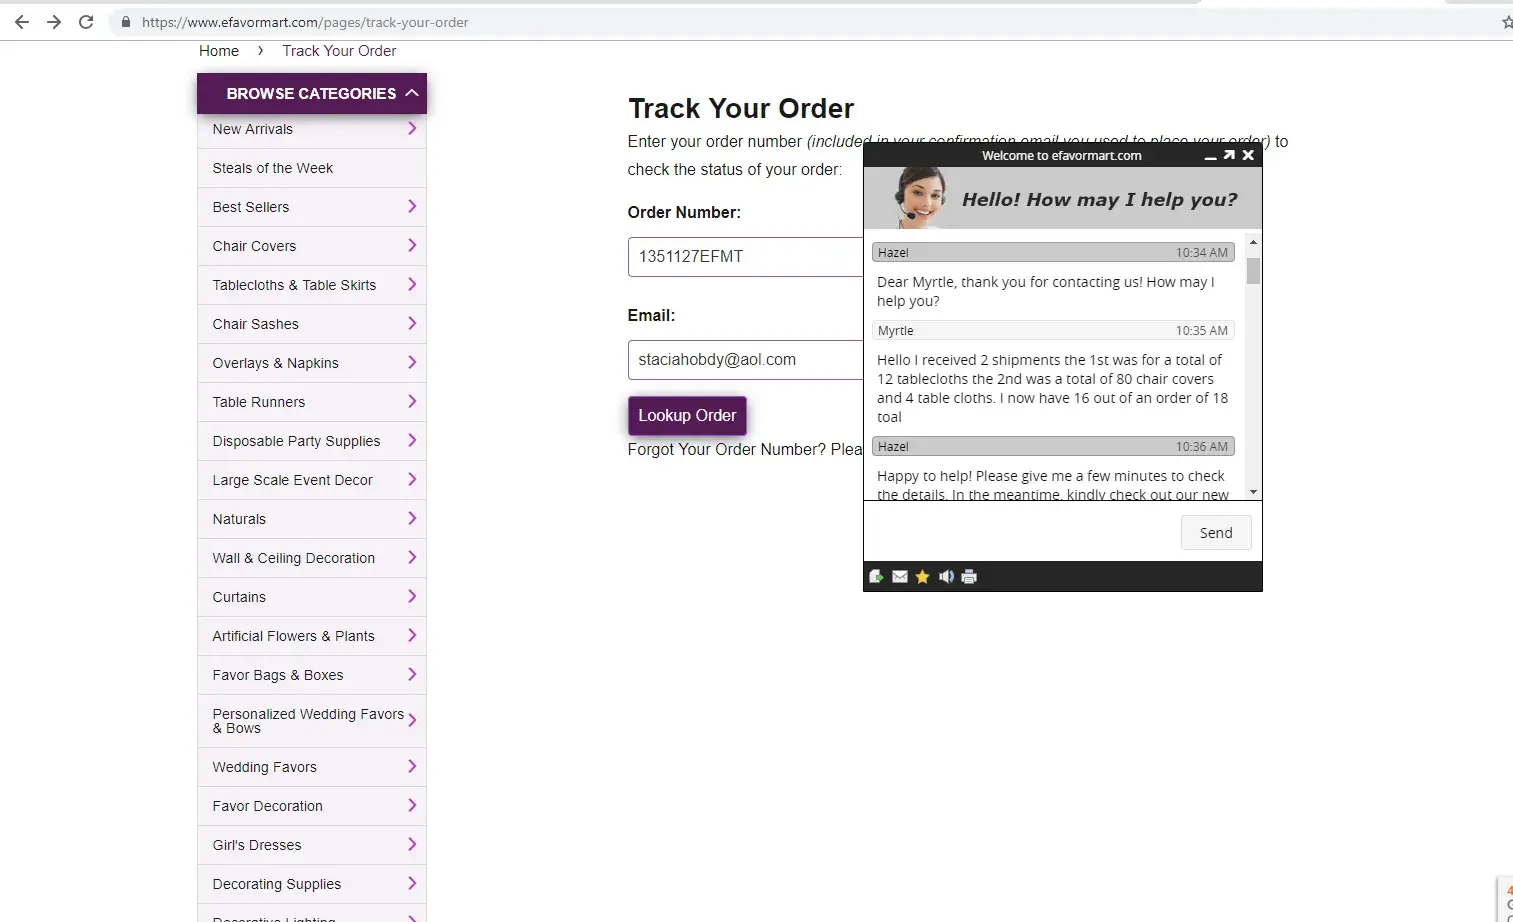Open the Curtains category
The image size is (1513, 922).
click(x=312, y=597)
